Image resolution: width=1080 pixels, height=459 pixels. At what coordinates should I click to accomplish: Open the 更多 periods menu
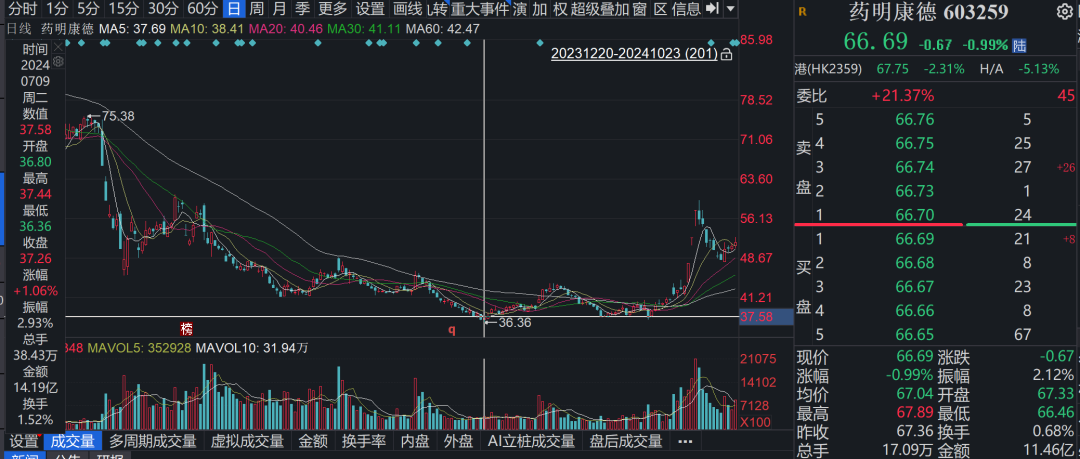click(x=332, y=8)
